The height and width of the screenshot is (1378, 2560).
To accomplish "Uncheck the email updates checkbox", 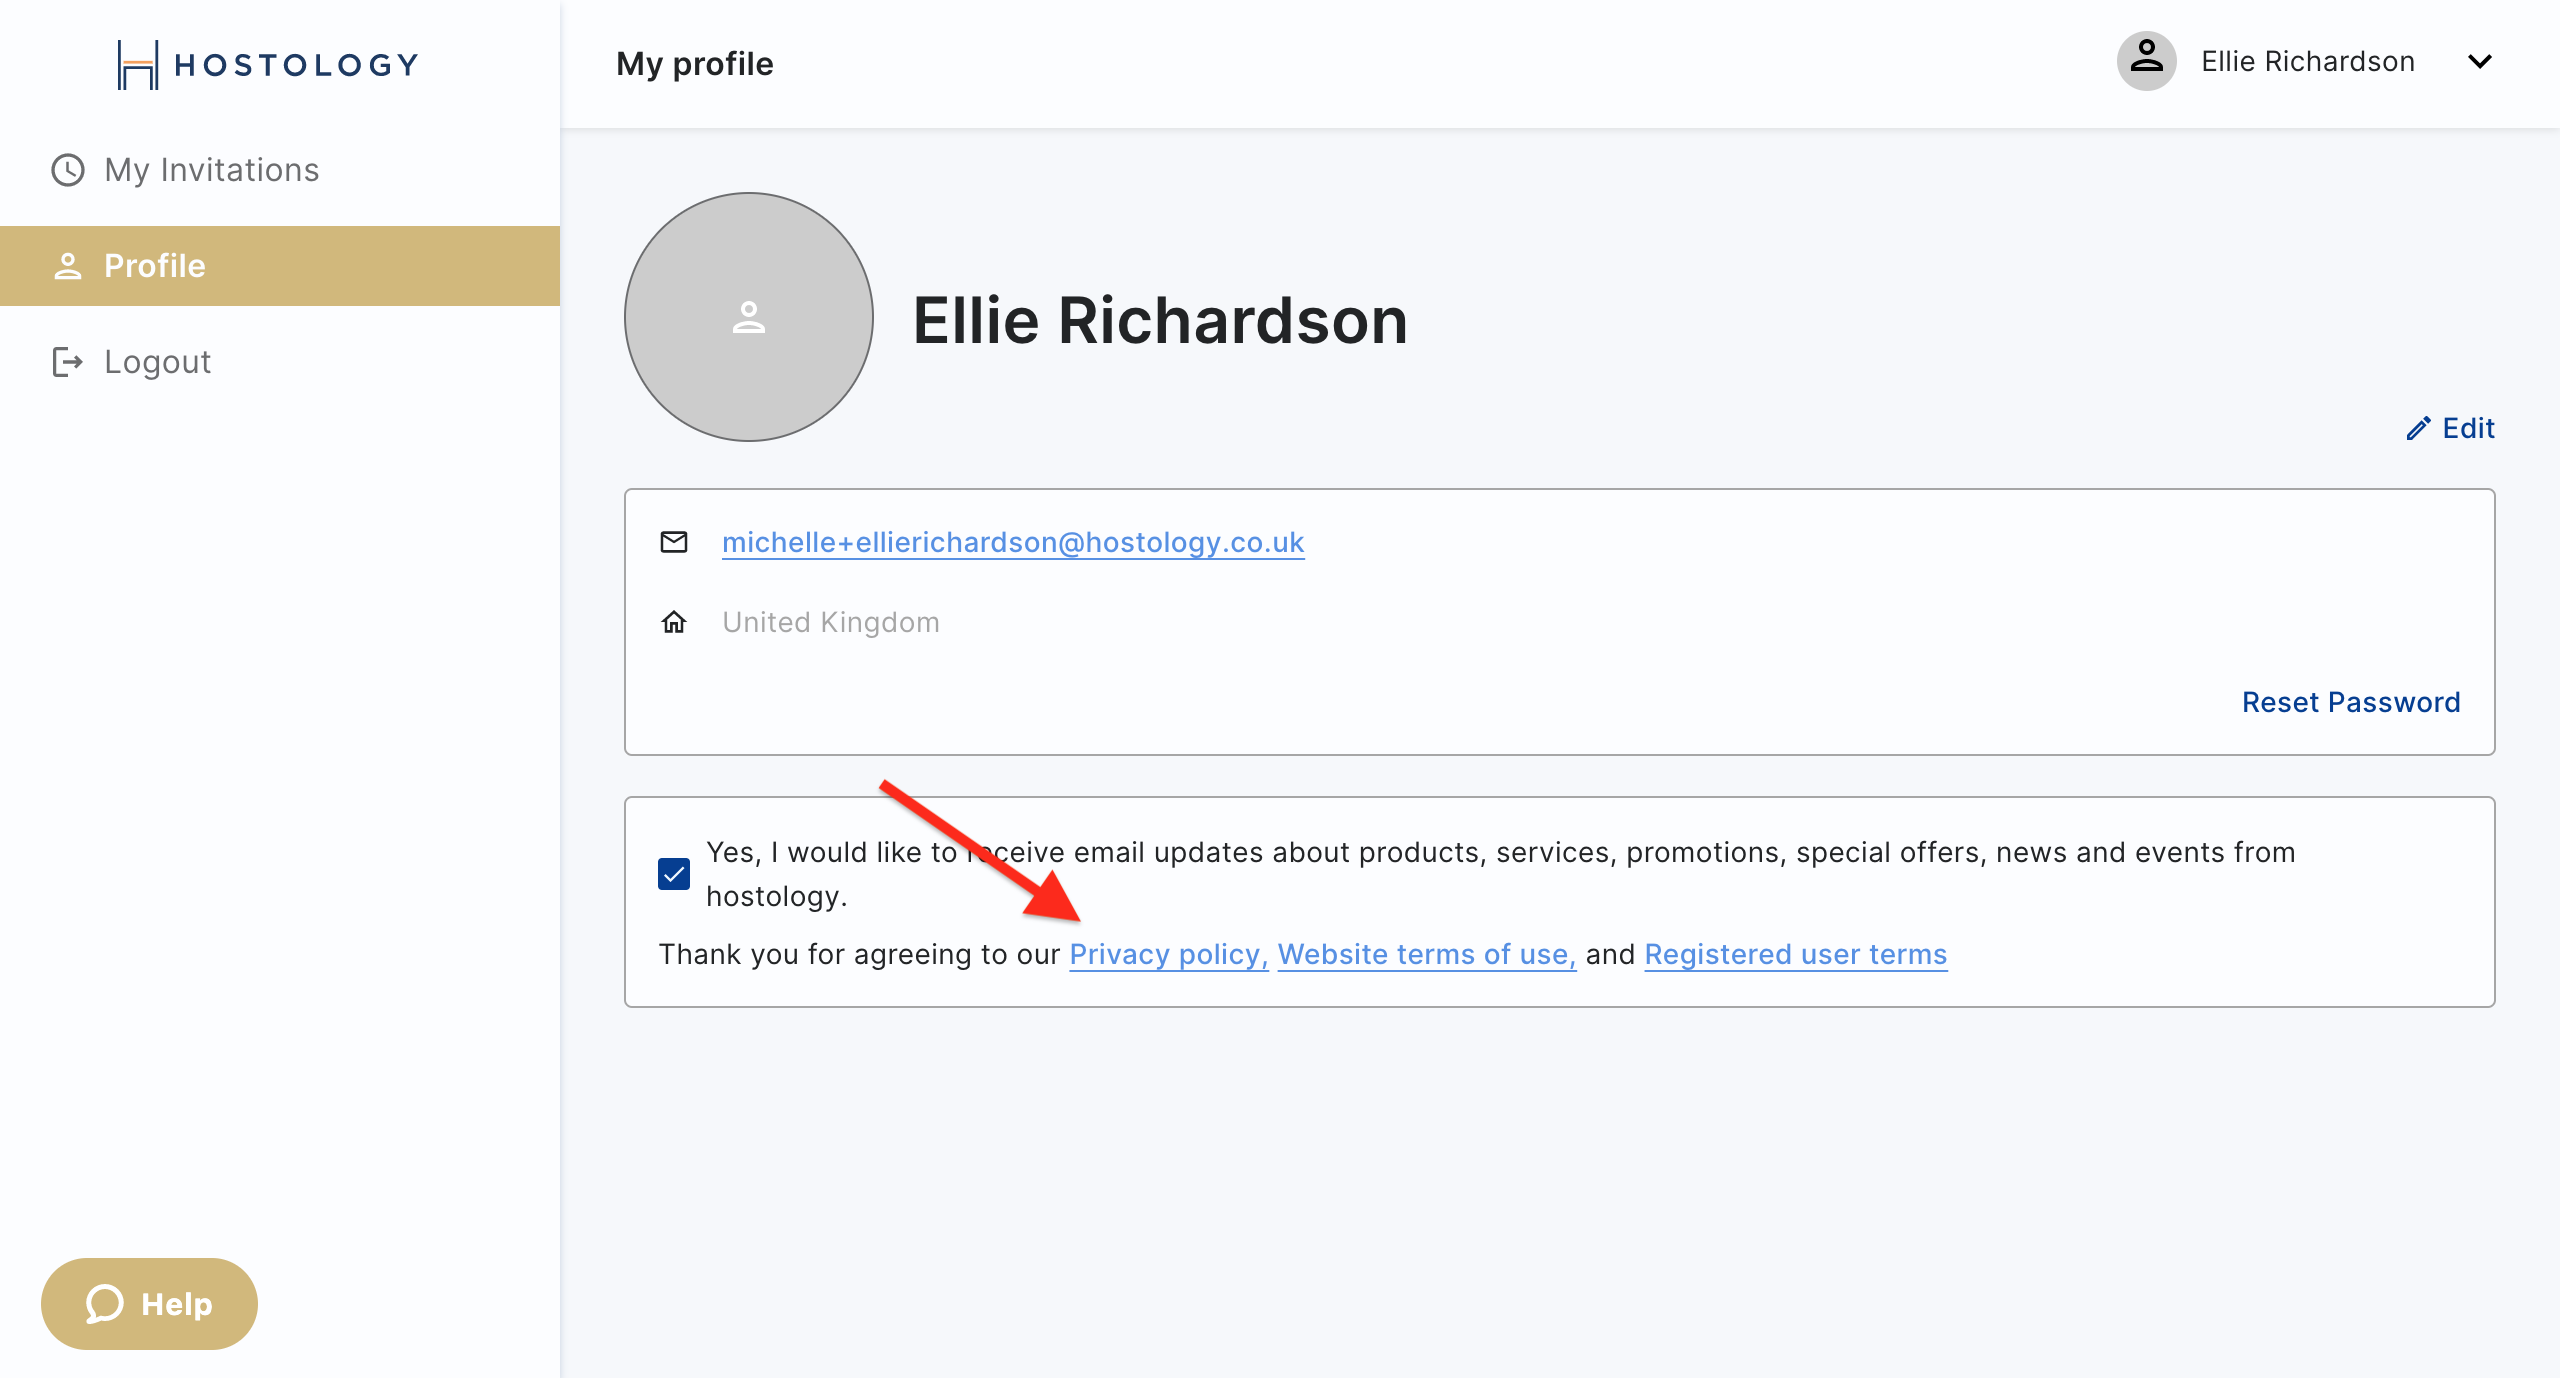I will tap(674, 874).
